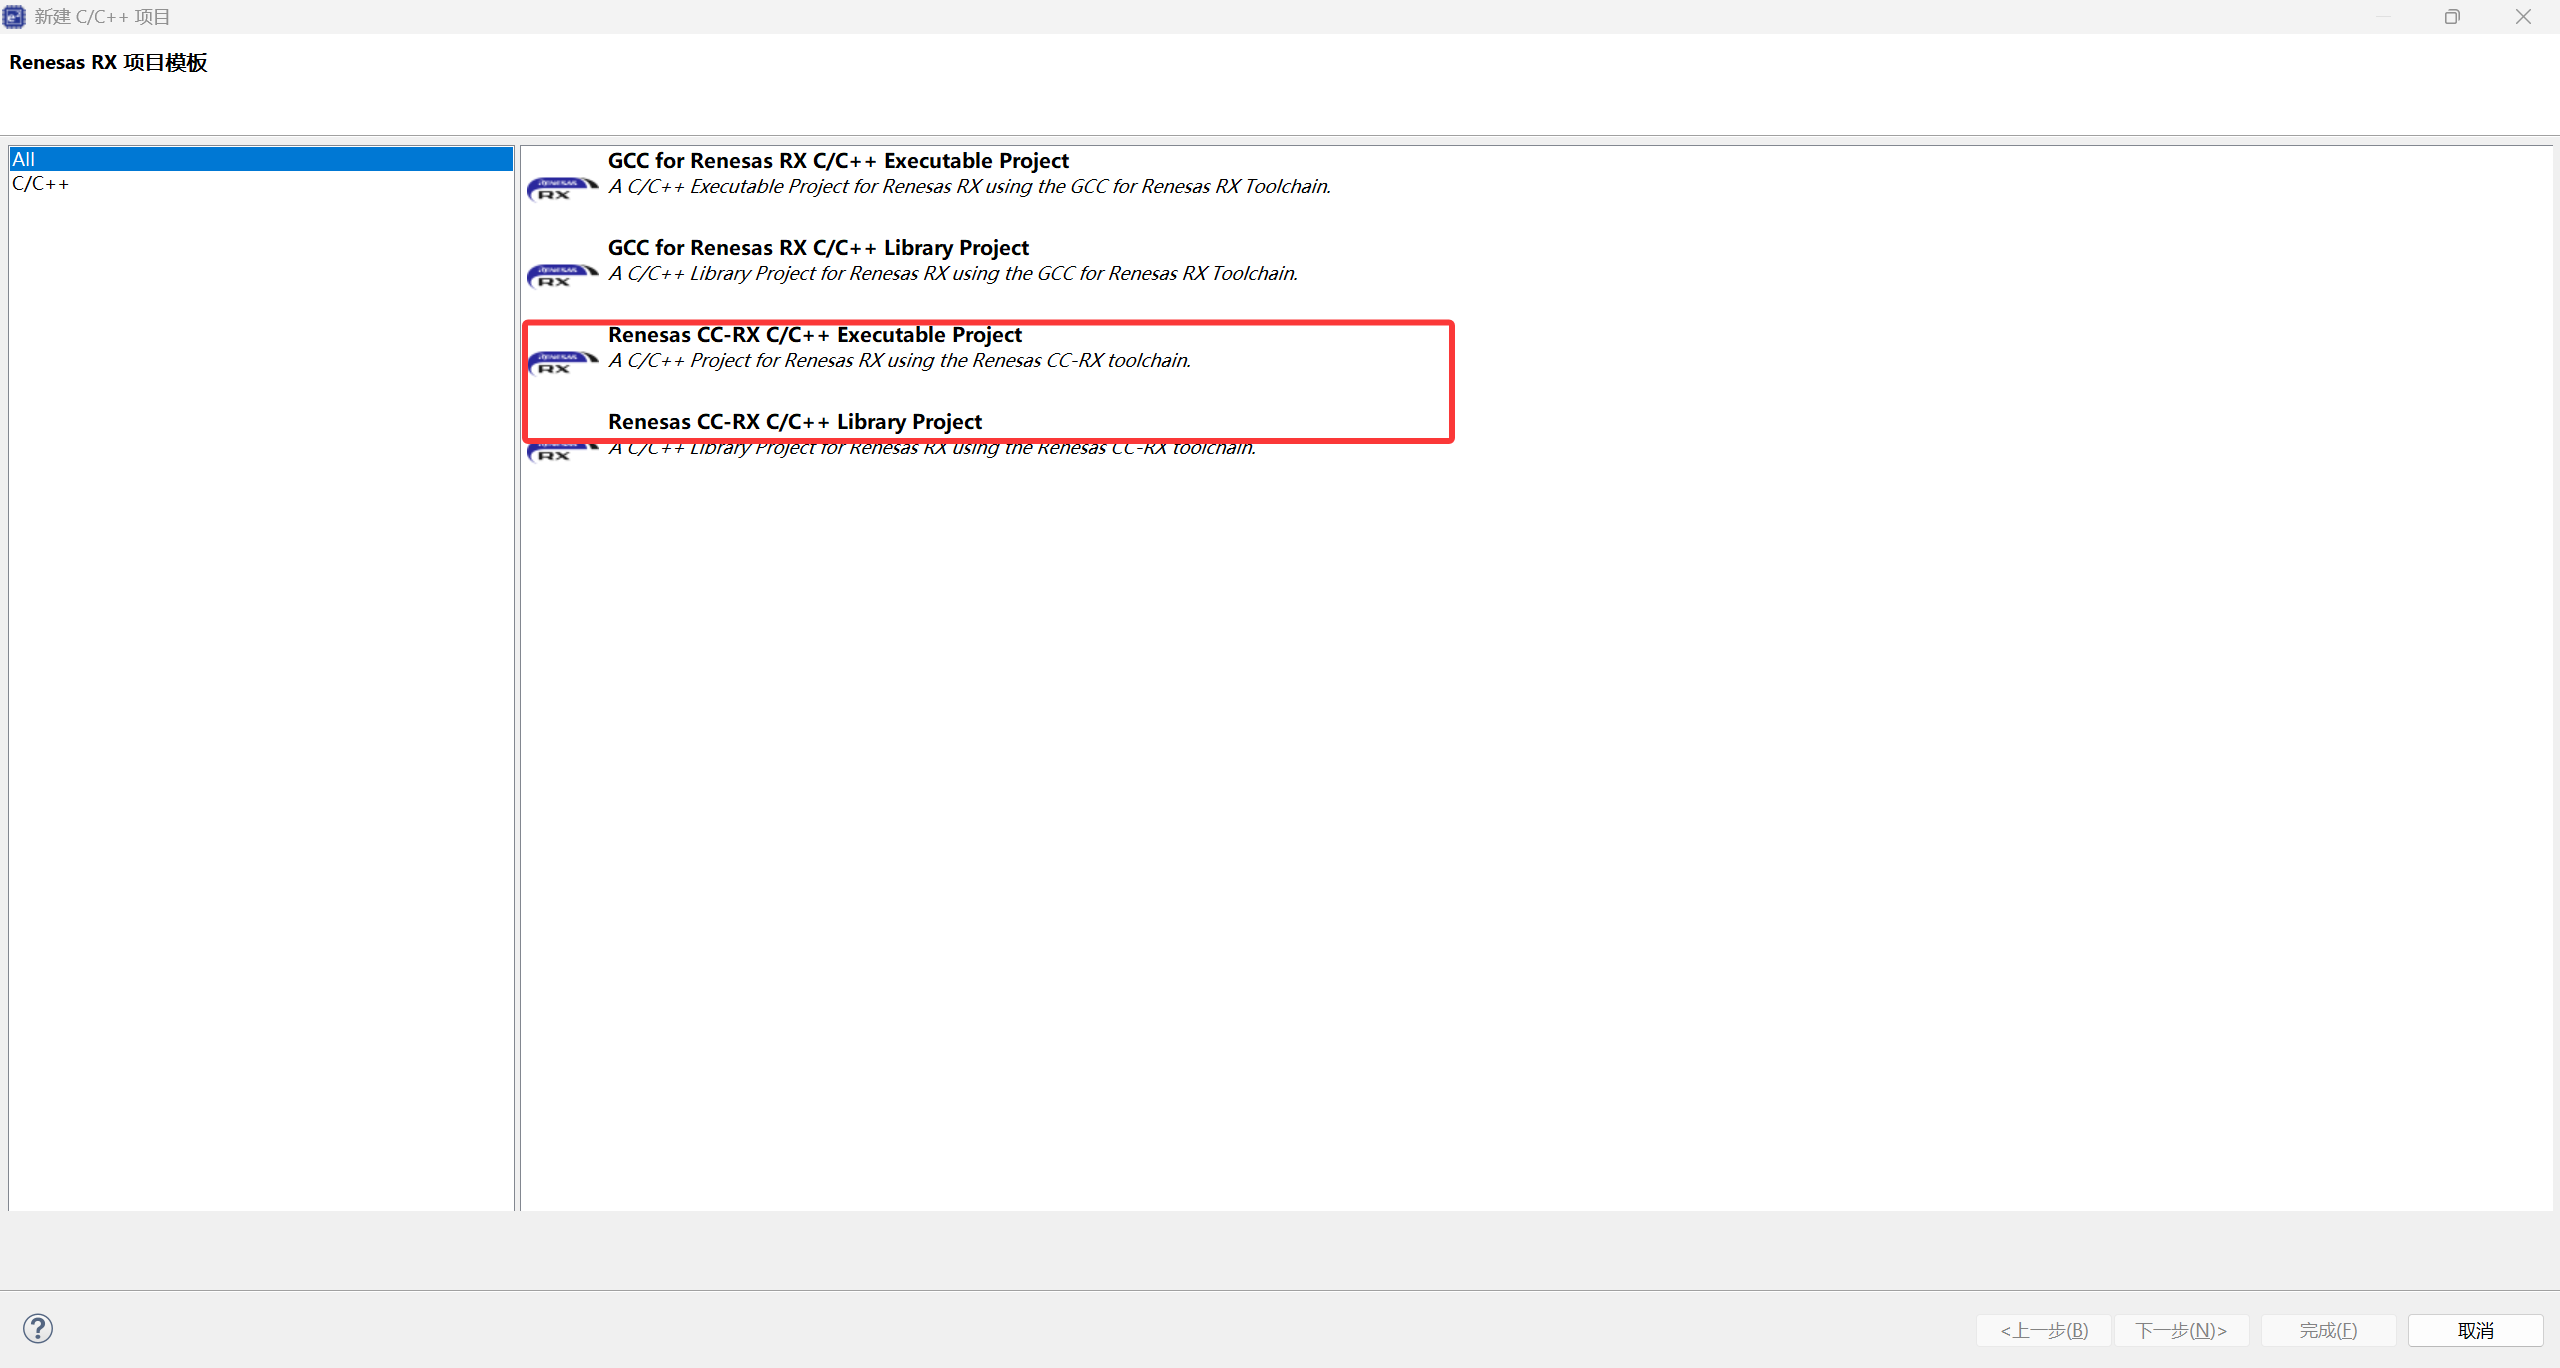This screenshot has width=2560, height=1368.
Task: Choose Renesas CC-RX C/C++ Executable Project template
Action: [815, 335]
